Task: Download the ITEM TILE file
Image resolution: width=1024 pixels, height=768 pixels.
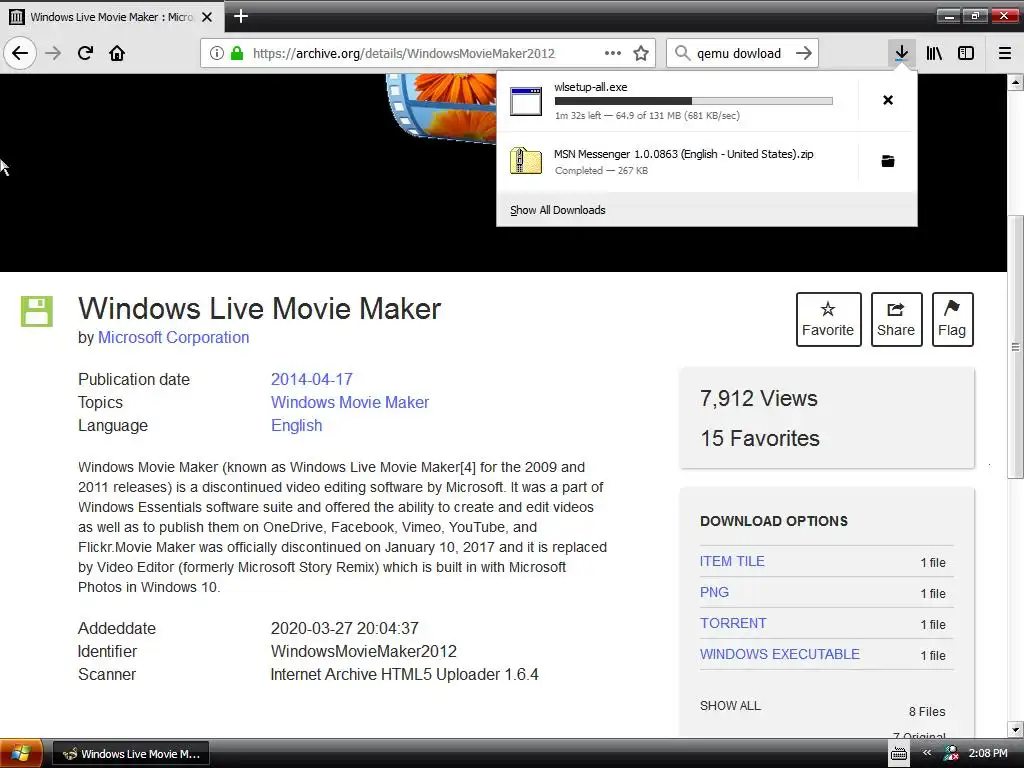Action: tap(732, 561)
